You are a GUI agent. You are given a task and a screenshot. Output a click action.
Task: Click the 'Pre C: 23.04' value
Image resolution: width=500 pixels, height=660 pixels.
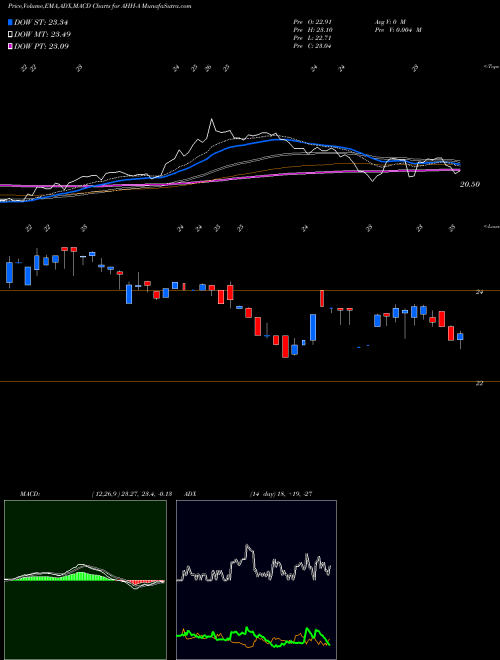[x=312, y=46]
